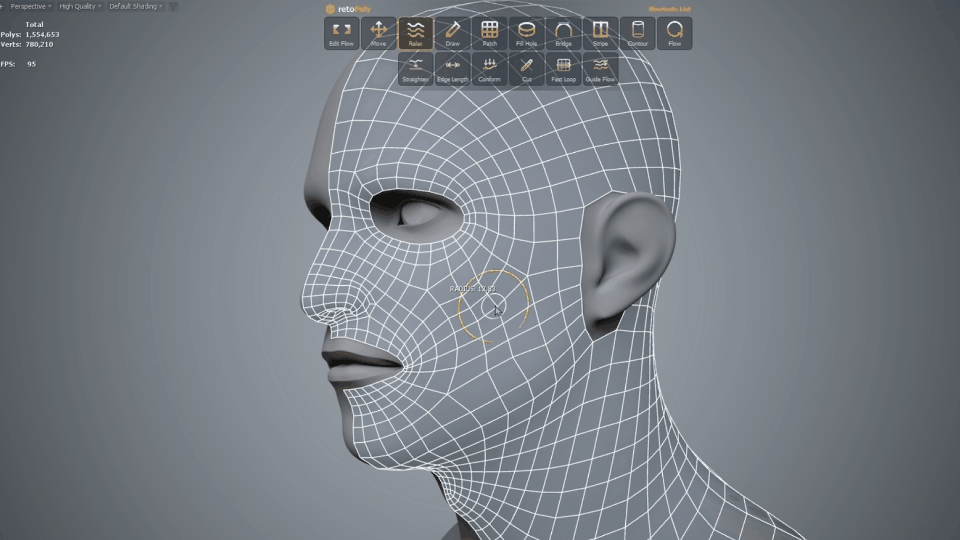The width and height of the screenshot is (960, 540).
Task: Activate the Conform tool
Action: tap(489, 69)
